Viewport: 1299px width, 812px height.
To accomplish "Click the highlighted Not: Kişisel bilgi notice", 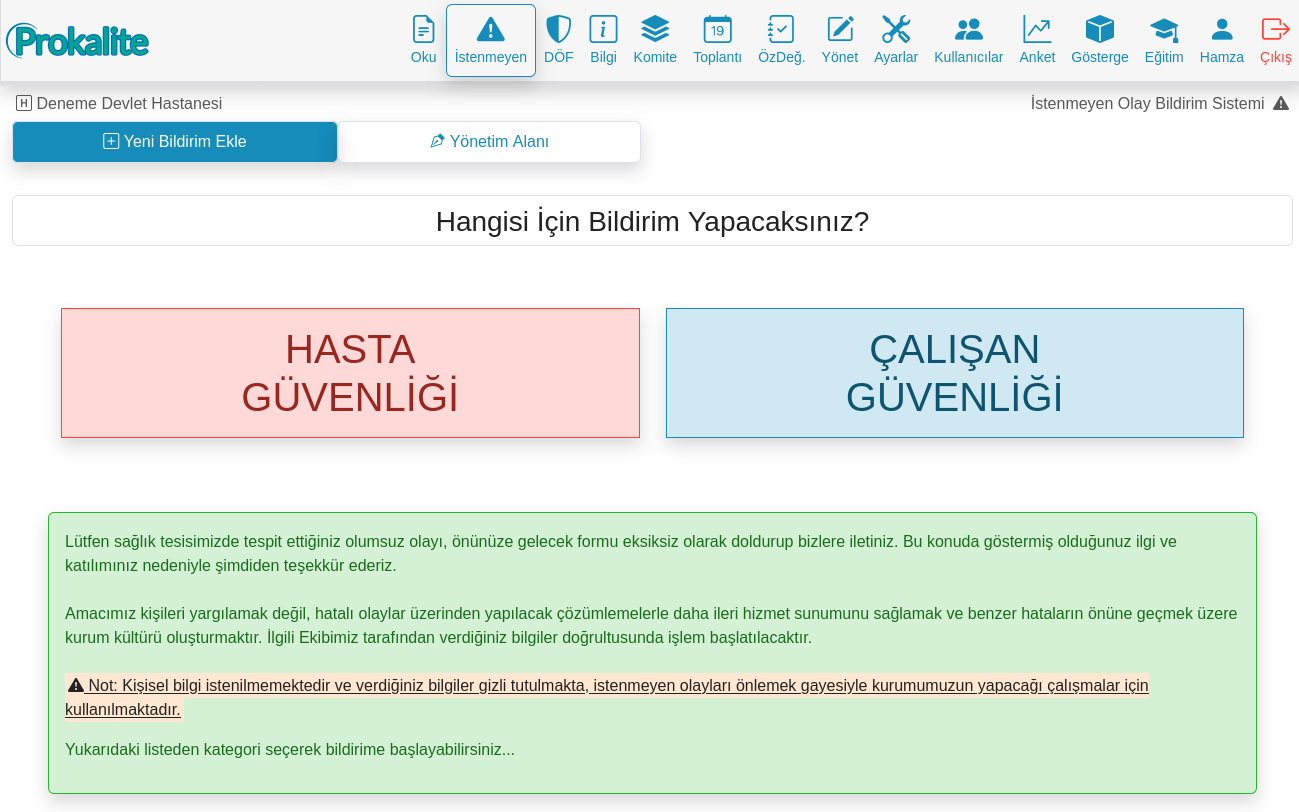I will tap(607, 697).
